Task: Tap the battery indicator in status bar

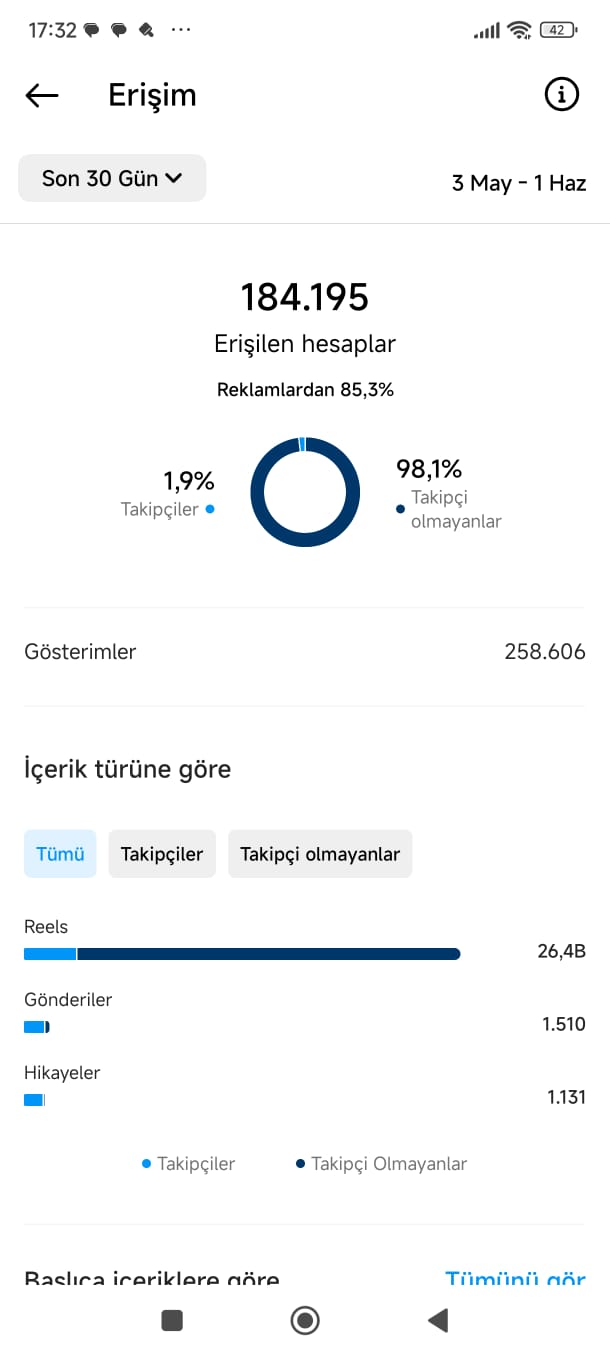Action: (558, 30)
